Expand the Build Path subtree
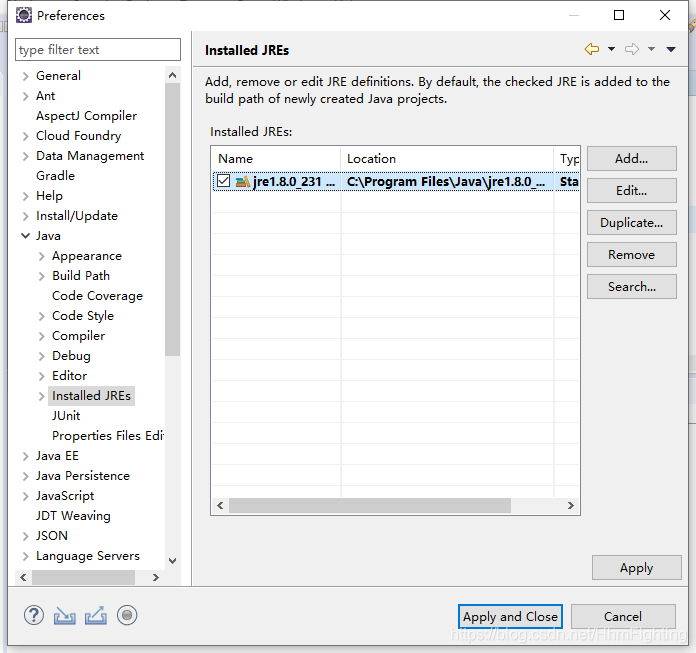This screenshot has height=653, width=696. pyautogui.click(x=42, y=276)
